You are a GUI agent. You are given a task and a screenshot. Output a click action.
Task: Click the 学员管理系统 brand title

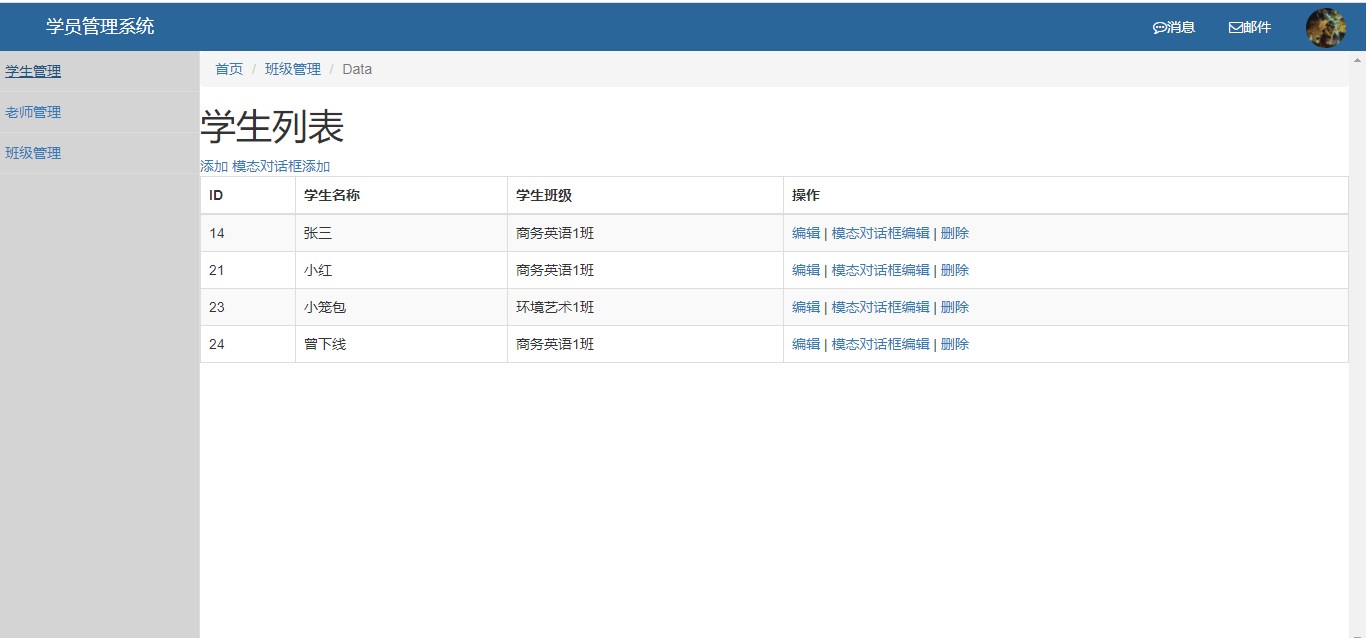(x=100, y=27)
